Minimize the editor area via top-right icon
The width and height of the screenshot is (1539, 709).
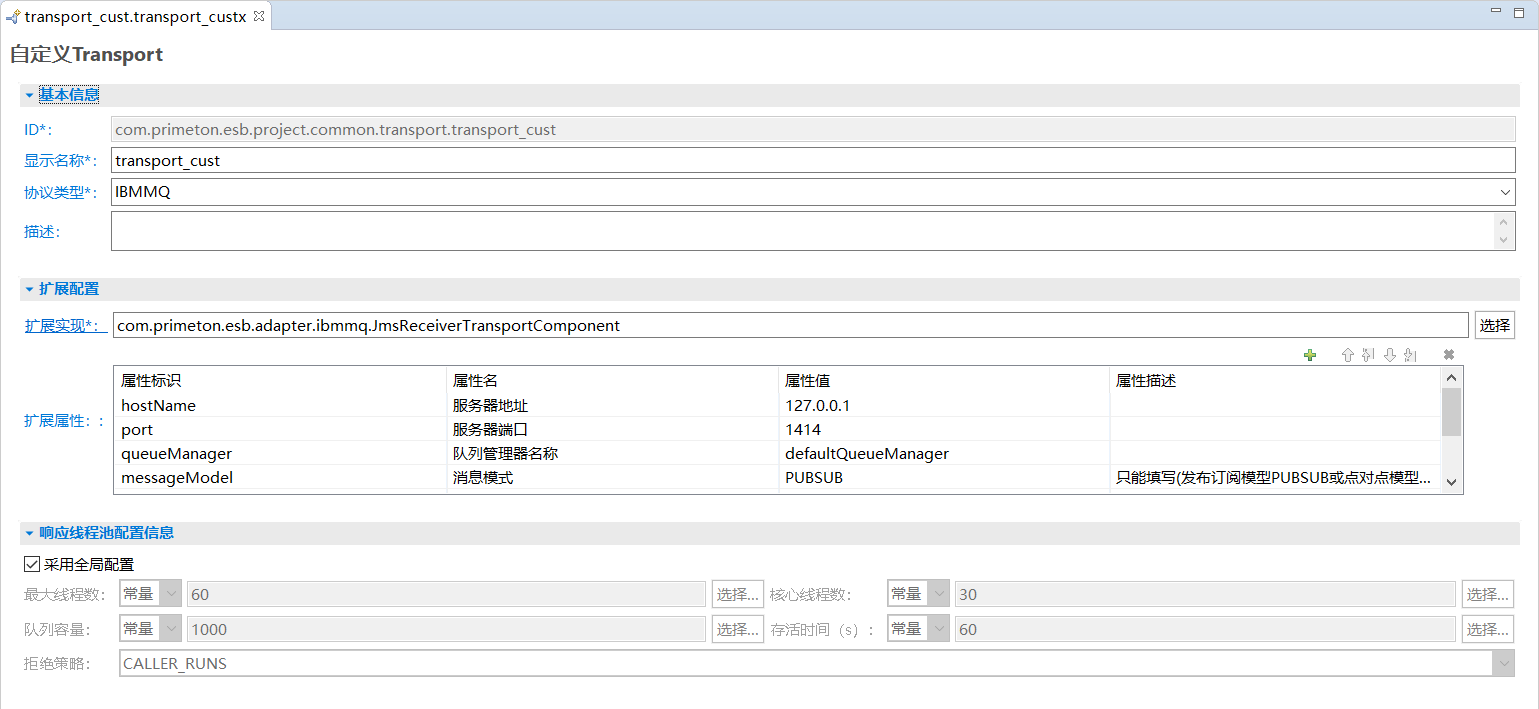[x=1496, y=11]
